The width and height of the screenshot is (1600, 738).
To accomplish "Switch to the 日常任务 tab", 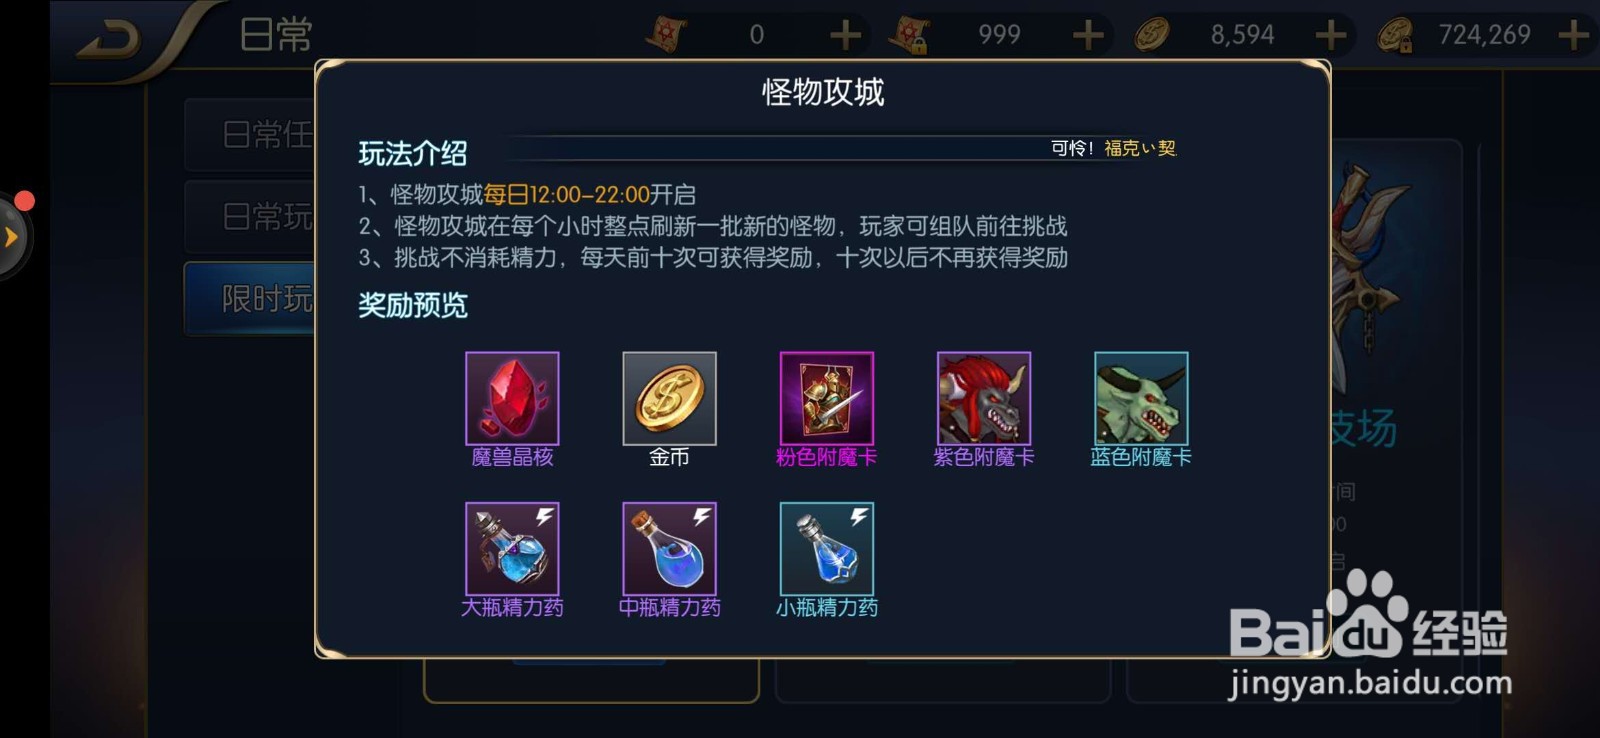I will click(x=250, y=134).
